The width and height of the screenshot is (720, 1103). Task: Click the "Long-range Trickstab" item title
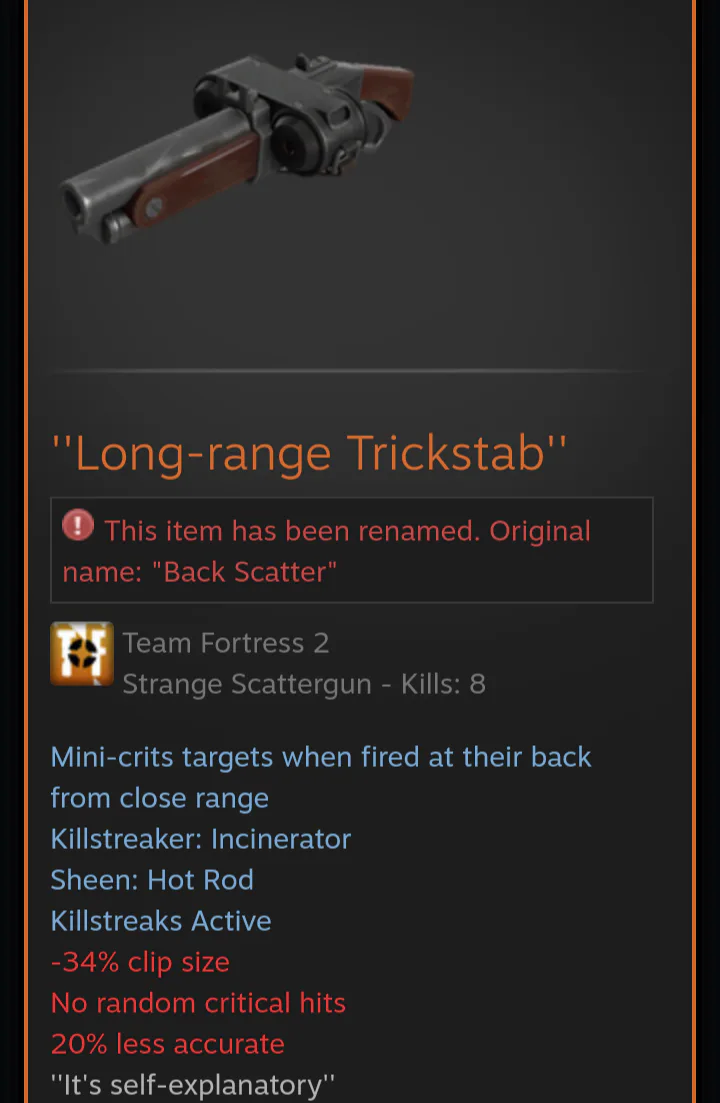click(309, 453)
